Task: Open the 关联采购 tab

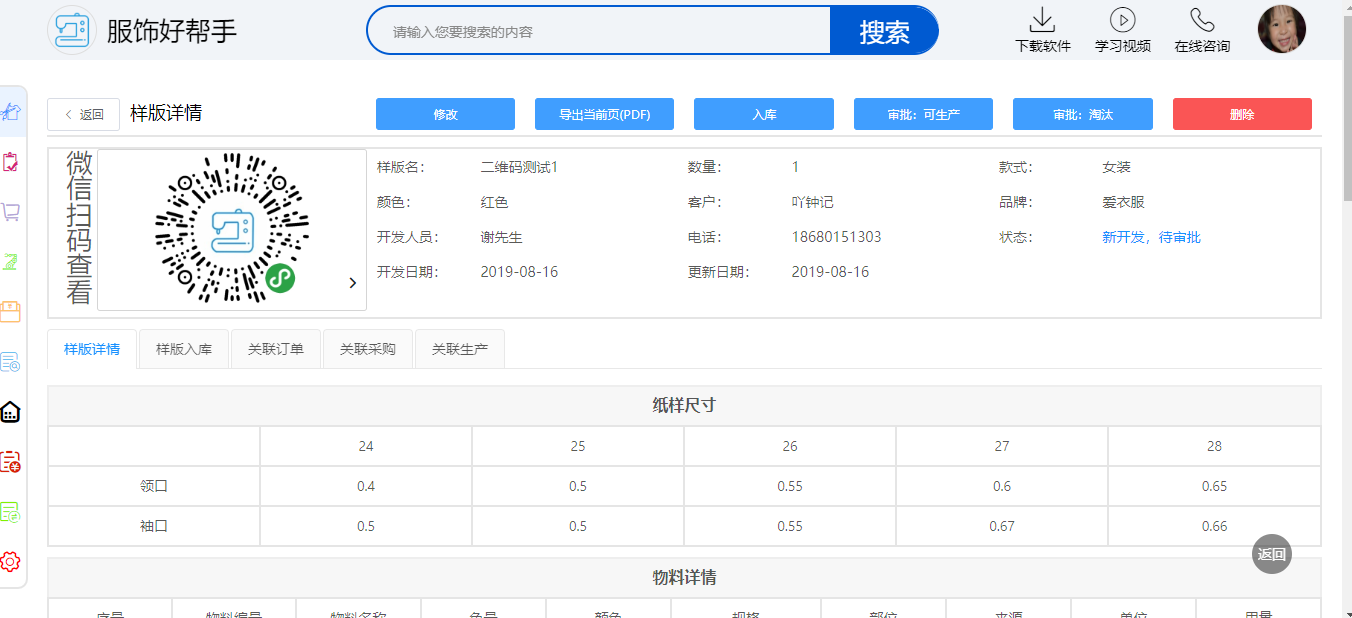Action: (368, 349)
